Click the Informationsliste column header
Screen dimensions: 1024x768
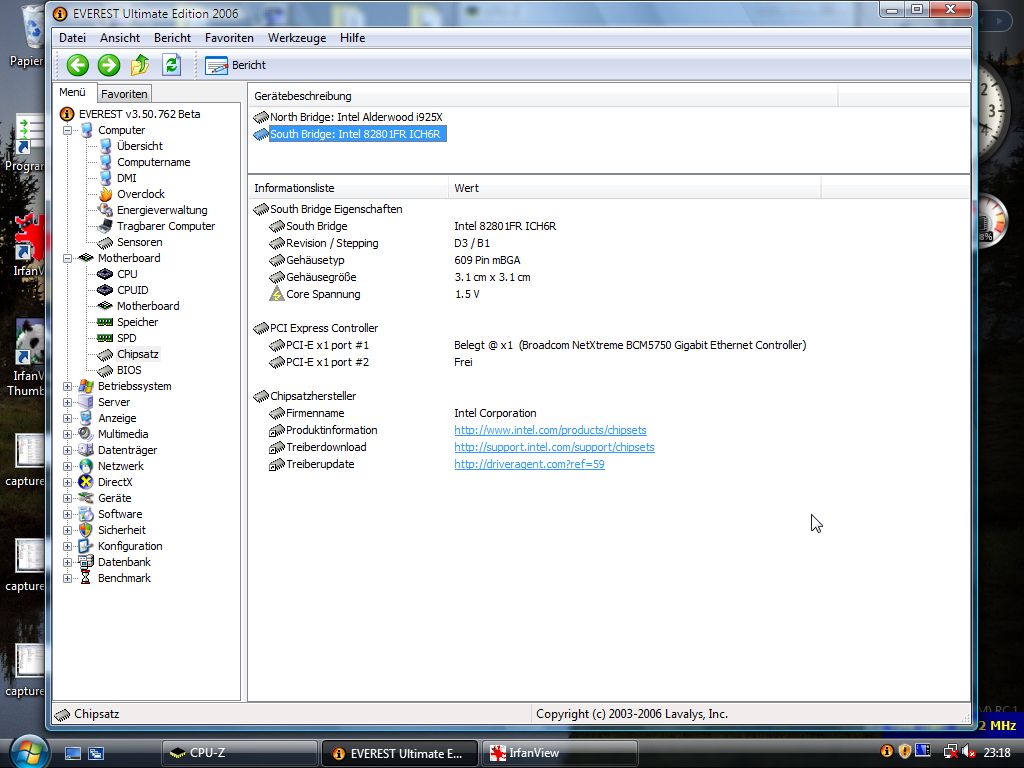tap(349, 188)
